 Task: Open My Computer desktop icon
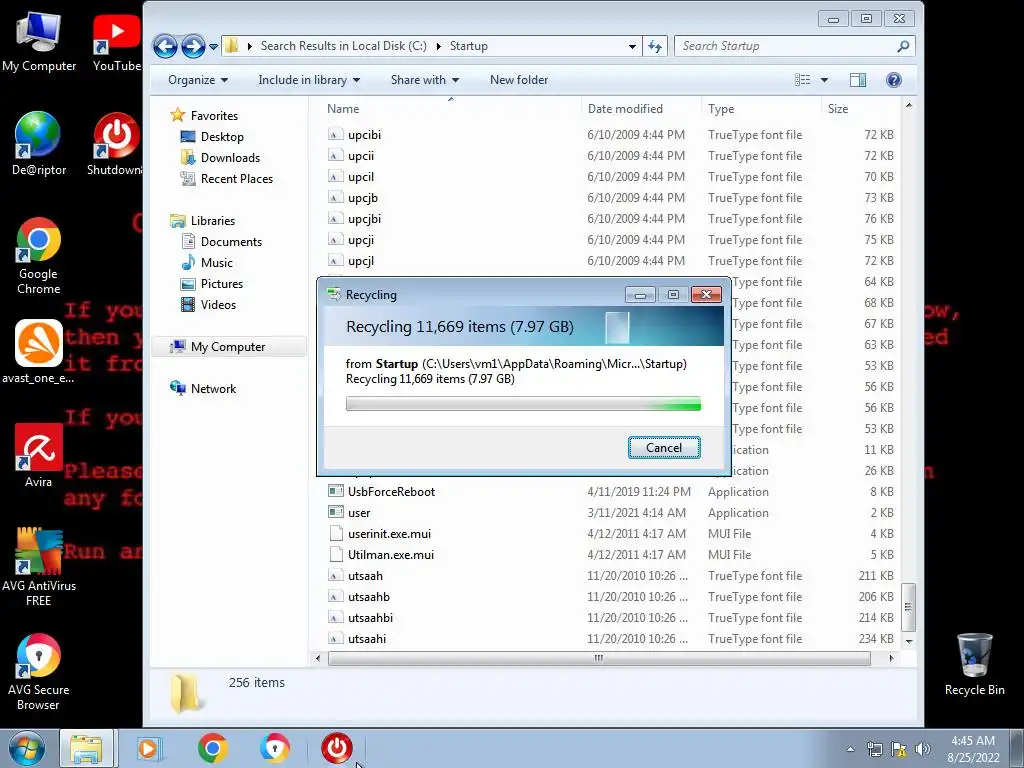click(39, 41)
